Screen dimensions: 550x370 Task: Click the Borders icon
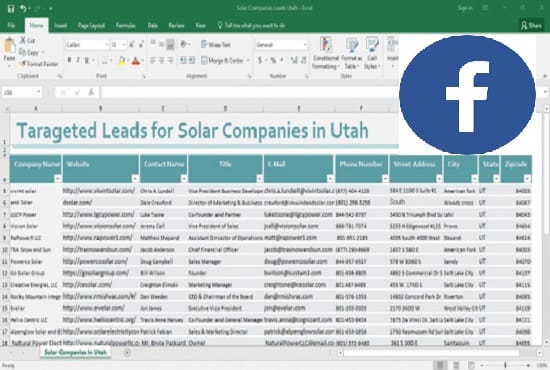coord(104,61)
